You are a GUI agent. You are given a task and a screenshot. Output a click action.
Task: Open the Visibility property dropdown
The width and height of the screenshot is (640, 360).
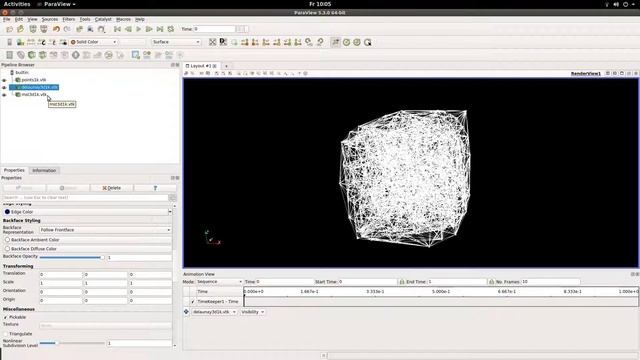pos(252,312)
